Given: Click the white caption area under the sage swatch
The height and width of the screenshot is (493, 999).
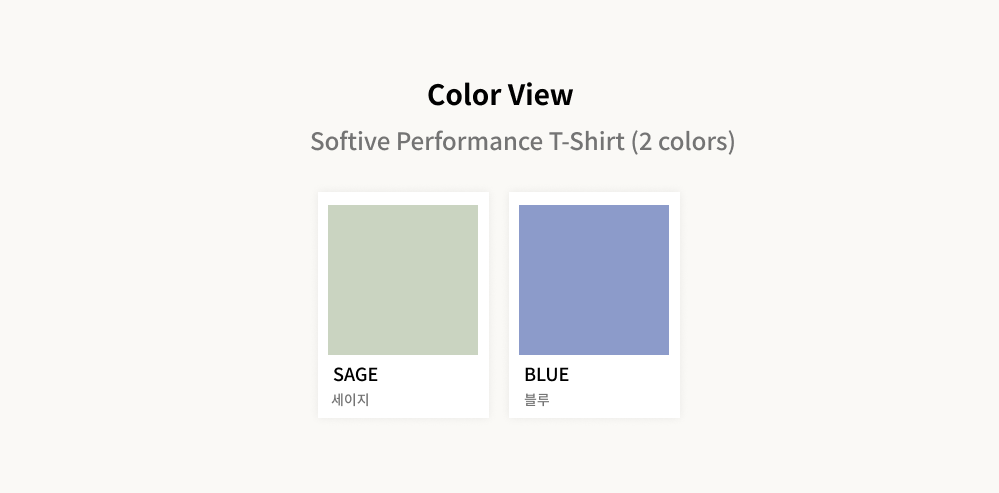Looking at the screenshot, I should coord(432,388).
